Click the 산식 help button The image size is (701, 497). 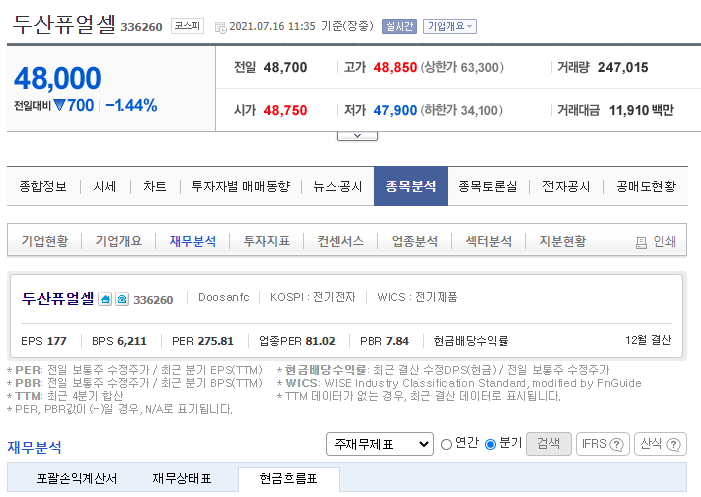click(x=660, y=444)
